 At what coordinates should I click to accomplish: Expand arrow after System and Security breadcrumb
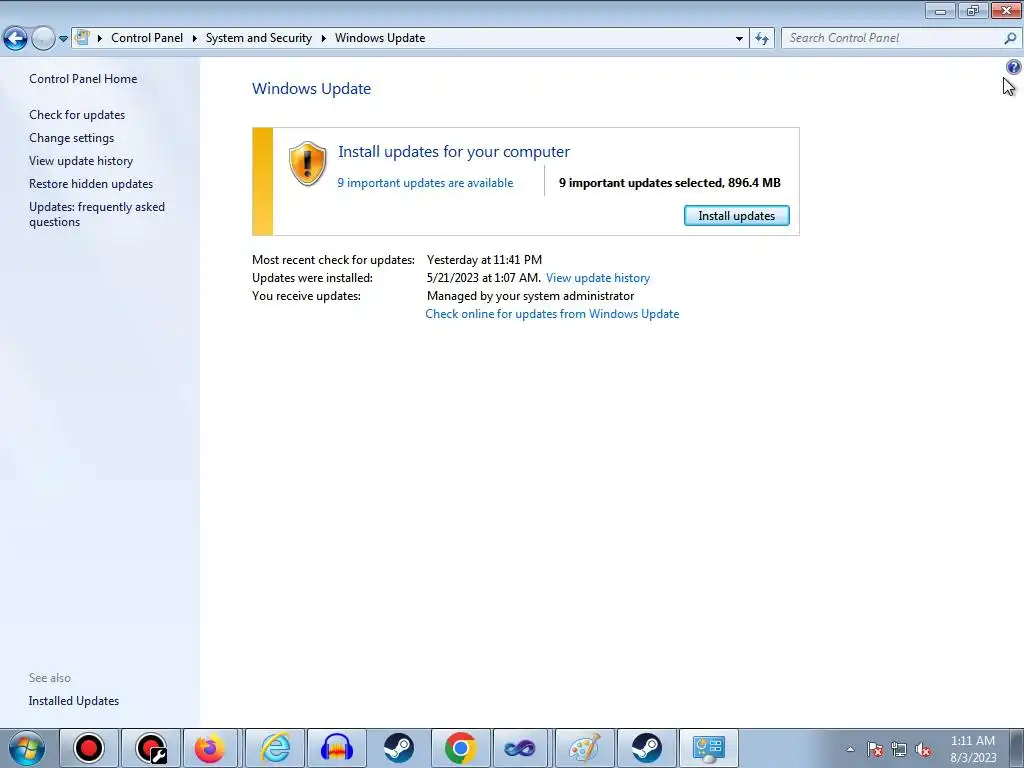323,38
